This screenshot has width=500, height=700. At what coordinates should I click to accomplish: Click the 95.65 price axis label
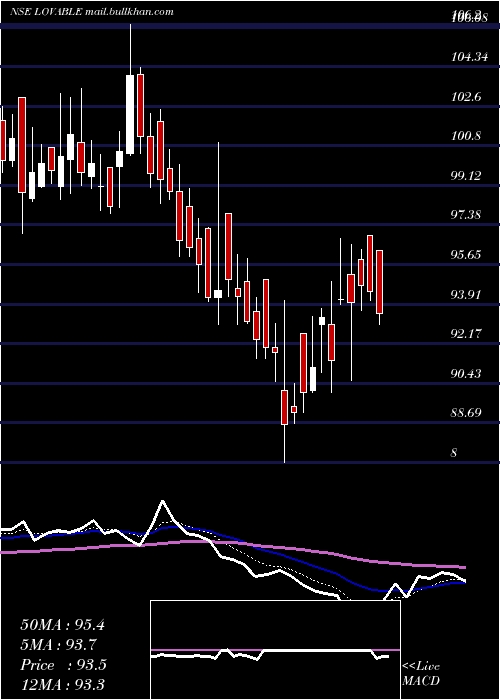click(x=466, y=254)
